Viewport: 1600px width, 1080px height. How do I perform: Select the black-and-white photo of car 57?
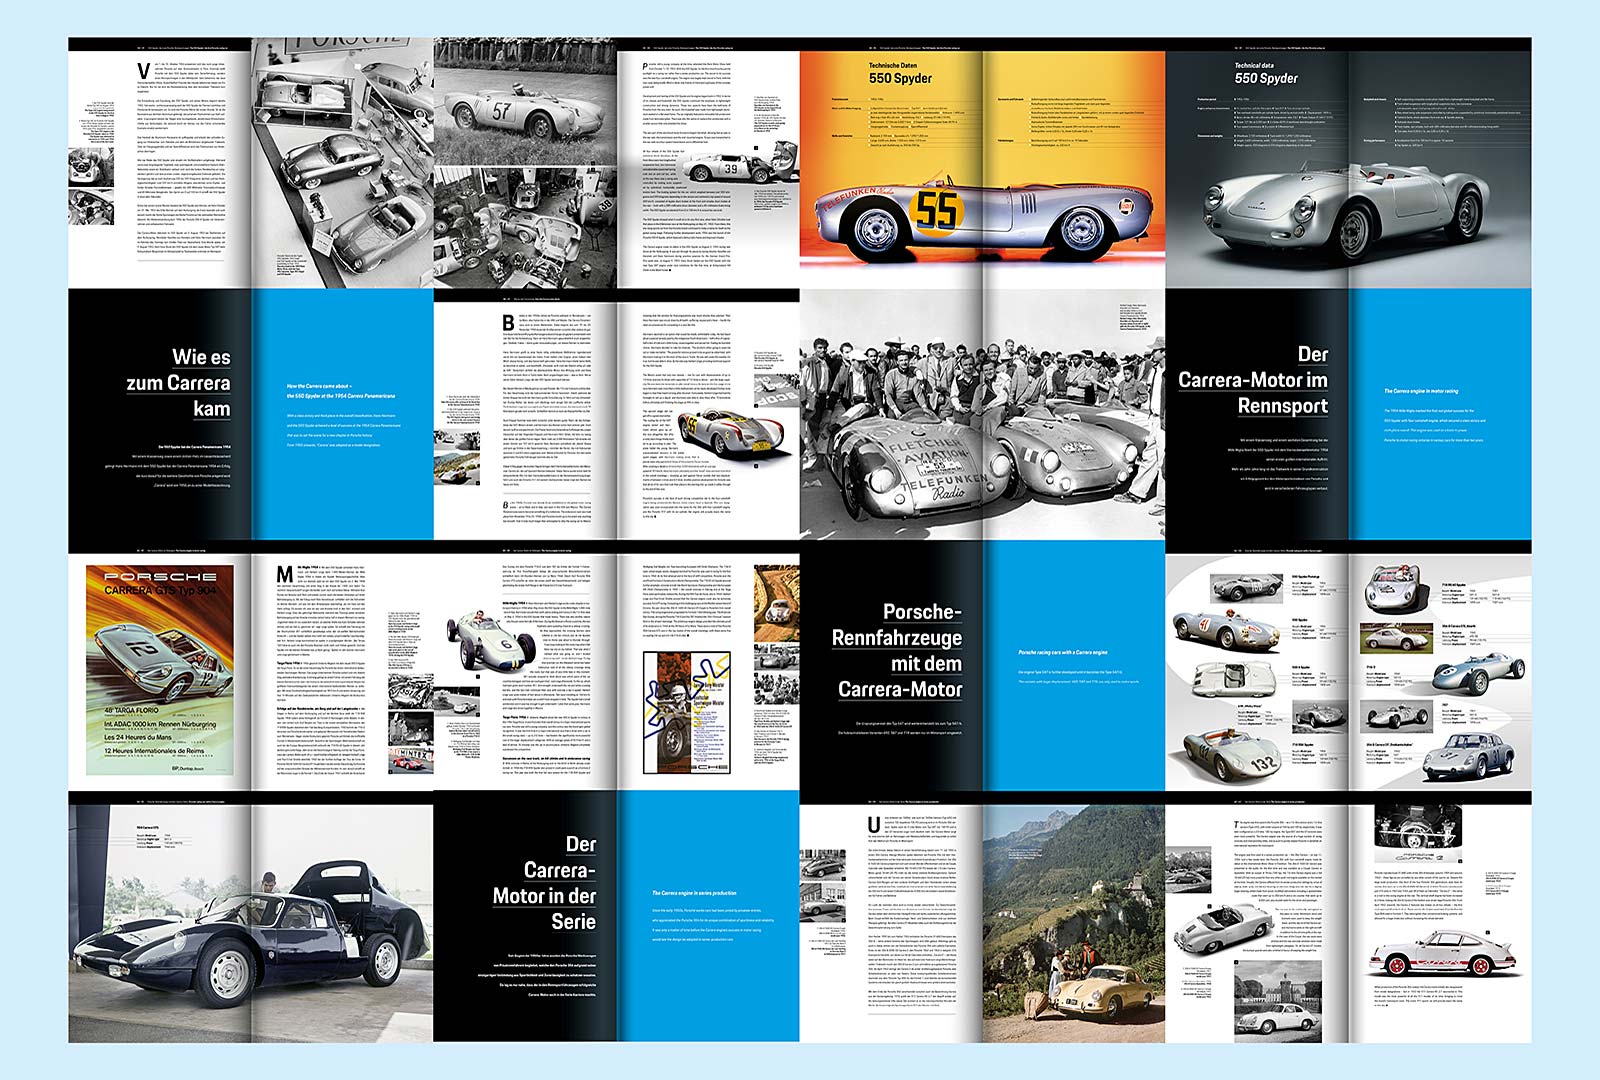click(x=525, y=101)
